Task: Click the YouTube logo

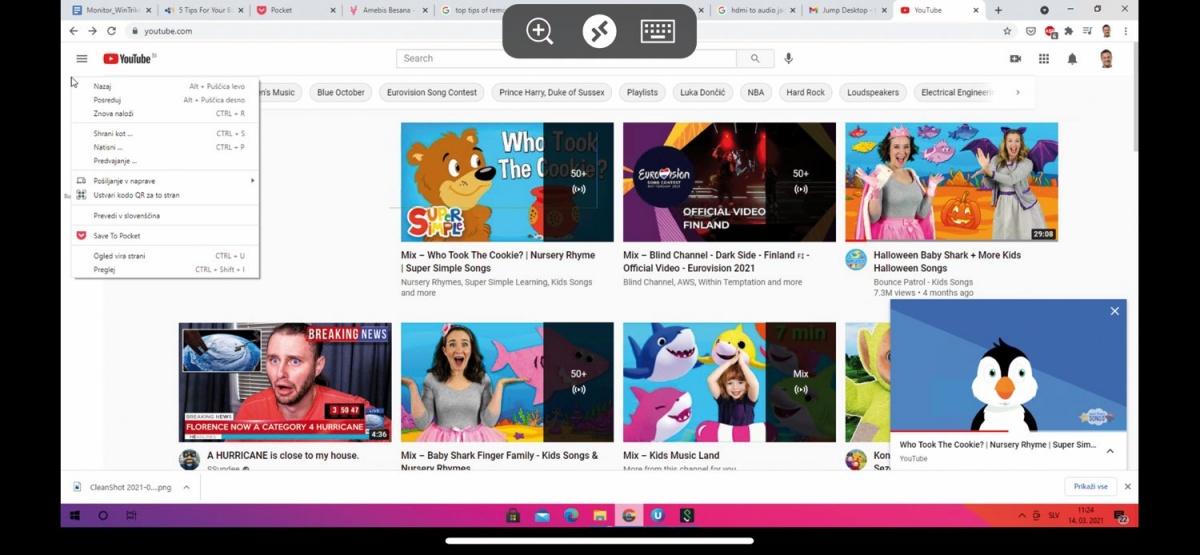Action: (129, 59)
